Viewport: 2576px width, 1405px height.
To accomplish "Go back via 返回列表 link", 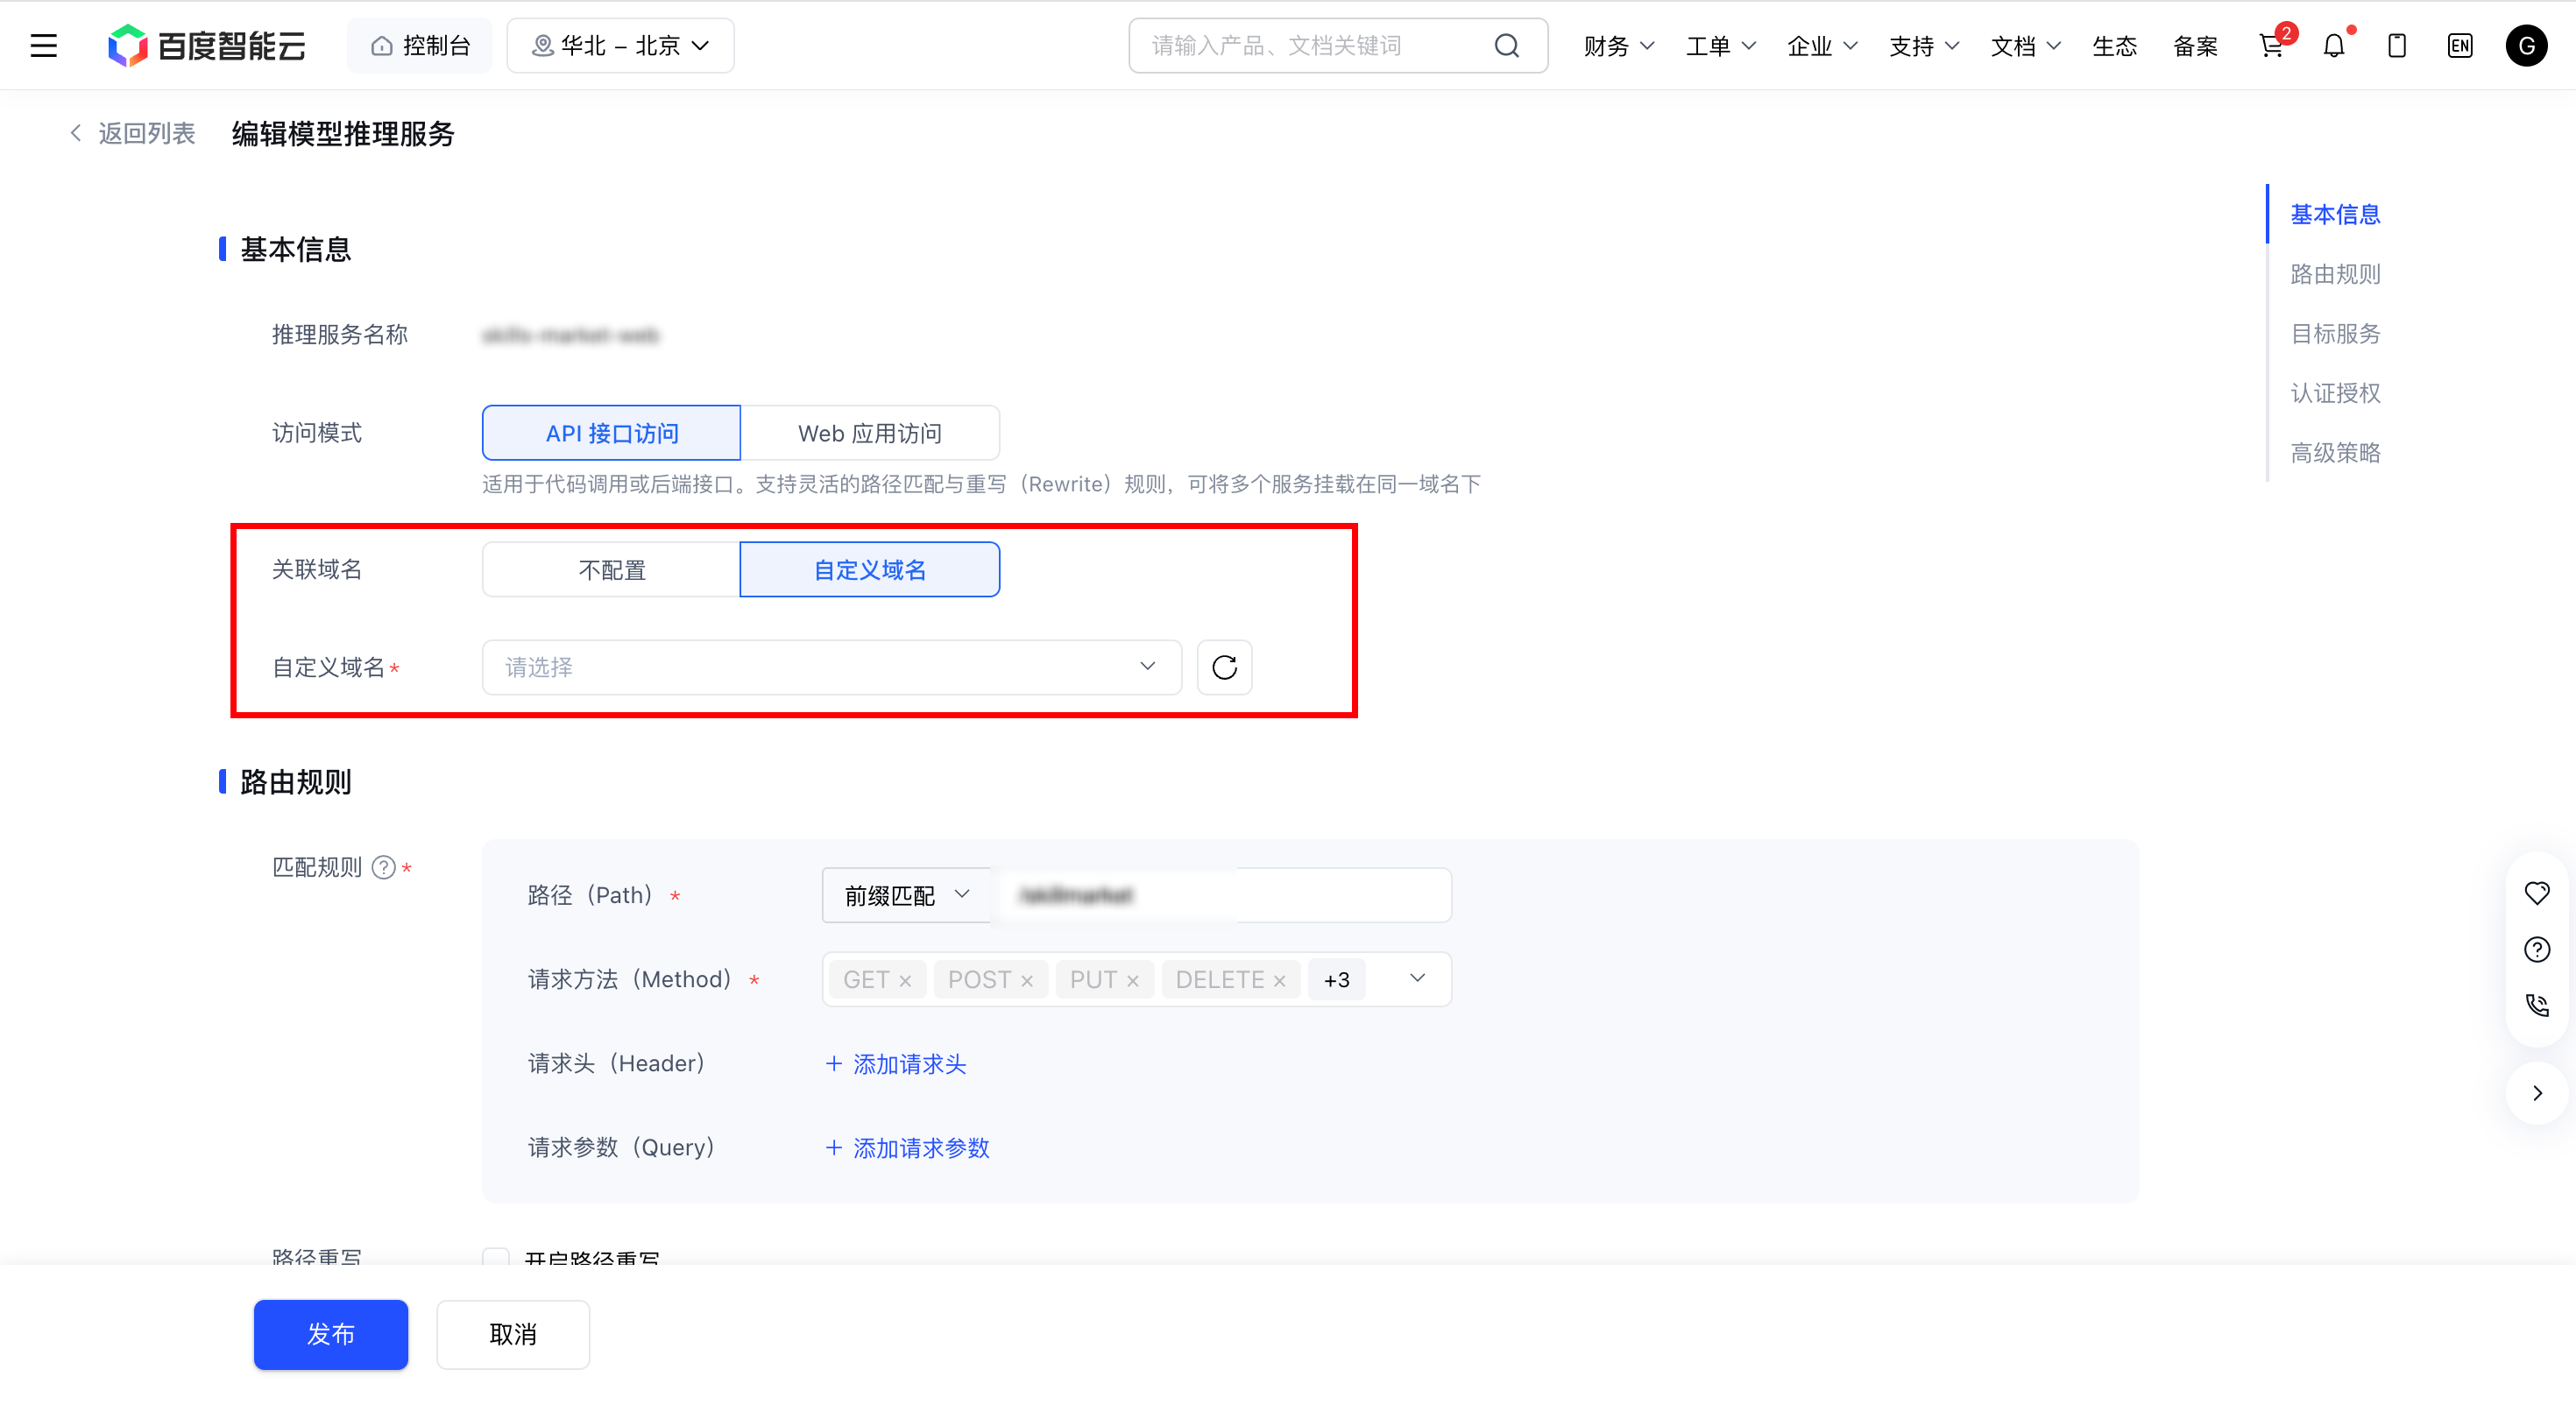I will point(132,133).
